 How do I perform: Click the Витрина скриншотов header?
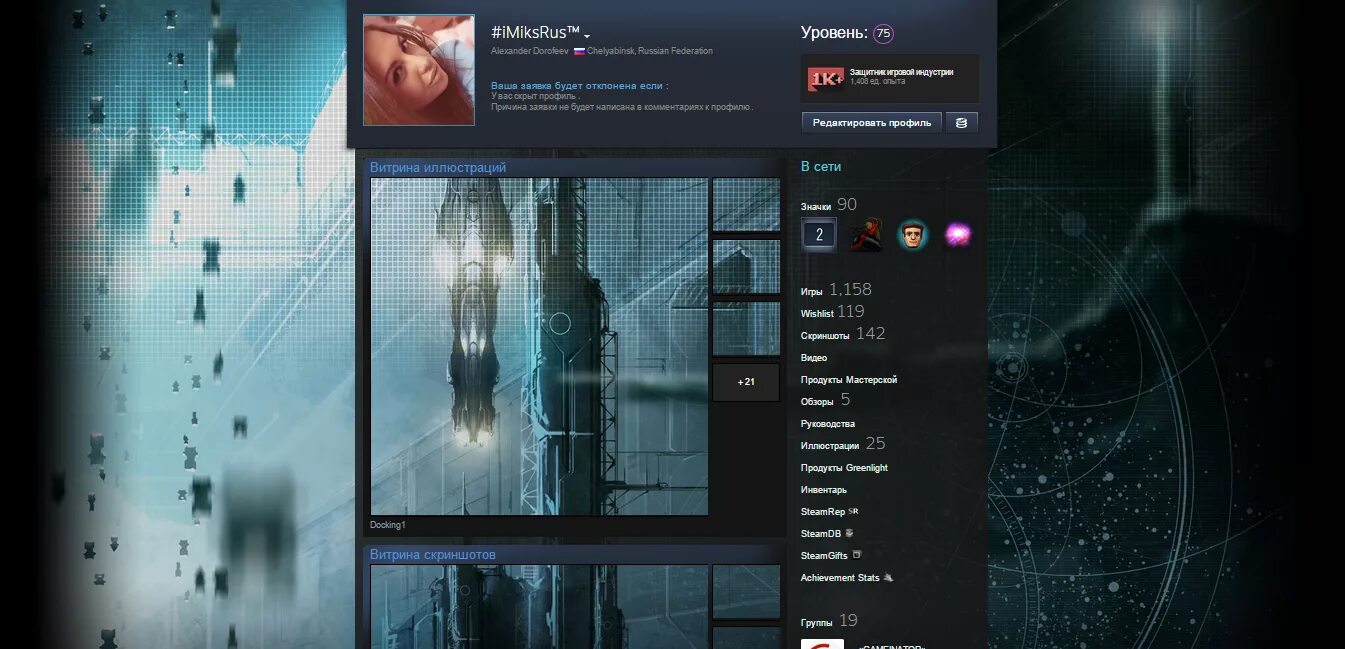pos(433,554)
